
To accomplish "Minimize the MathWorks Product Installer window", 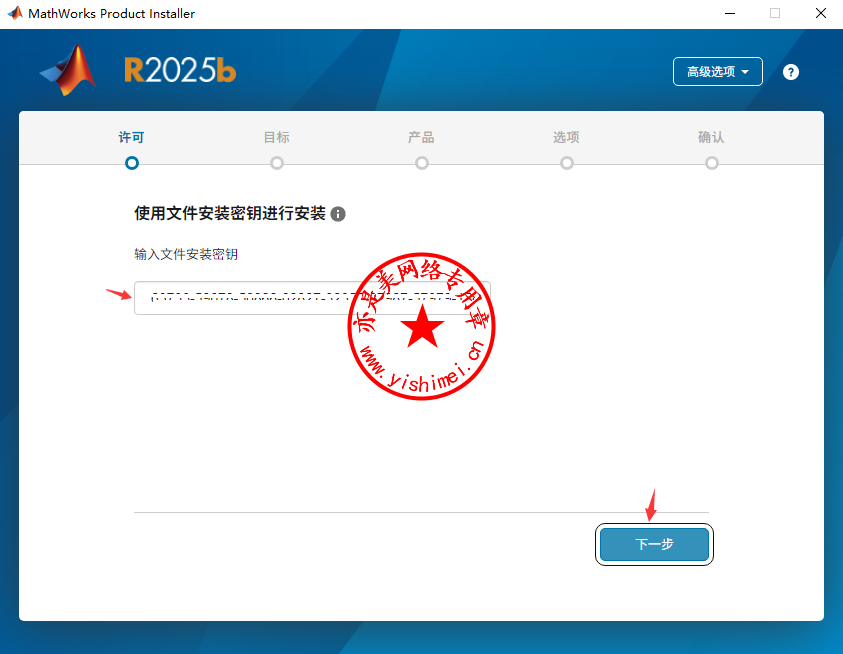I will click(728, 14).
